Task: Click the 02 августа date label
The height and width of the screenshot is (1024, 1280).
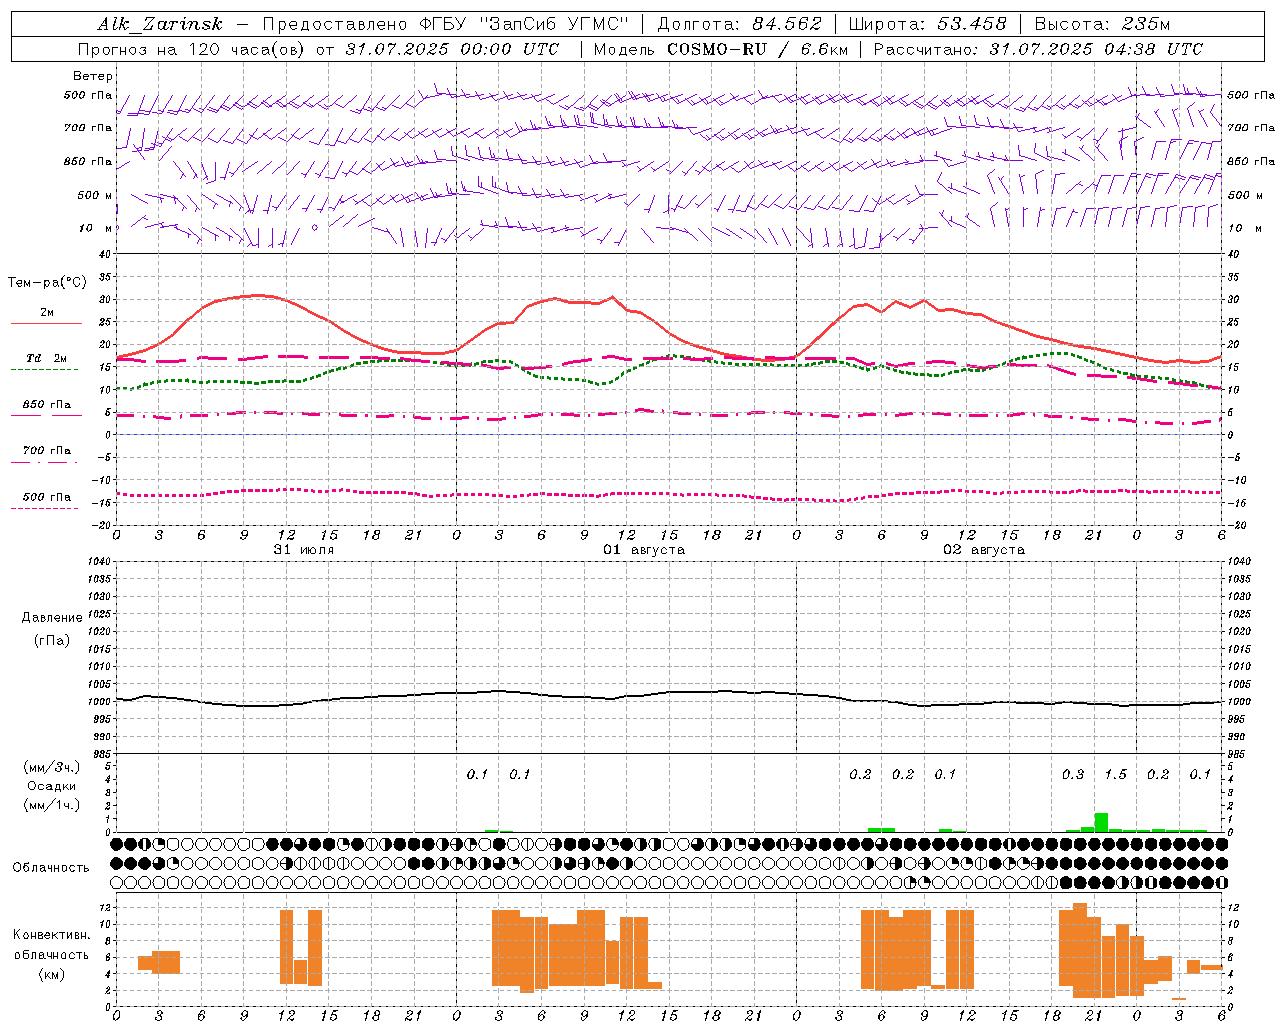Action: [x=984, y=550]
